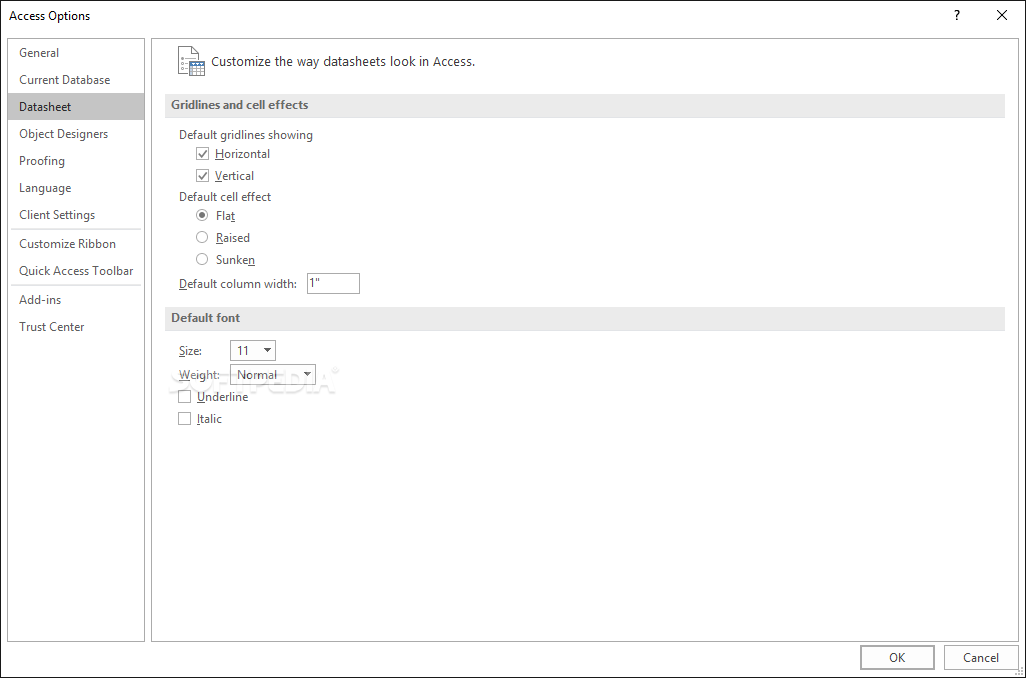
Task: Select the Datasheet category
Action: [x=76, y=107]
